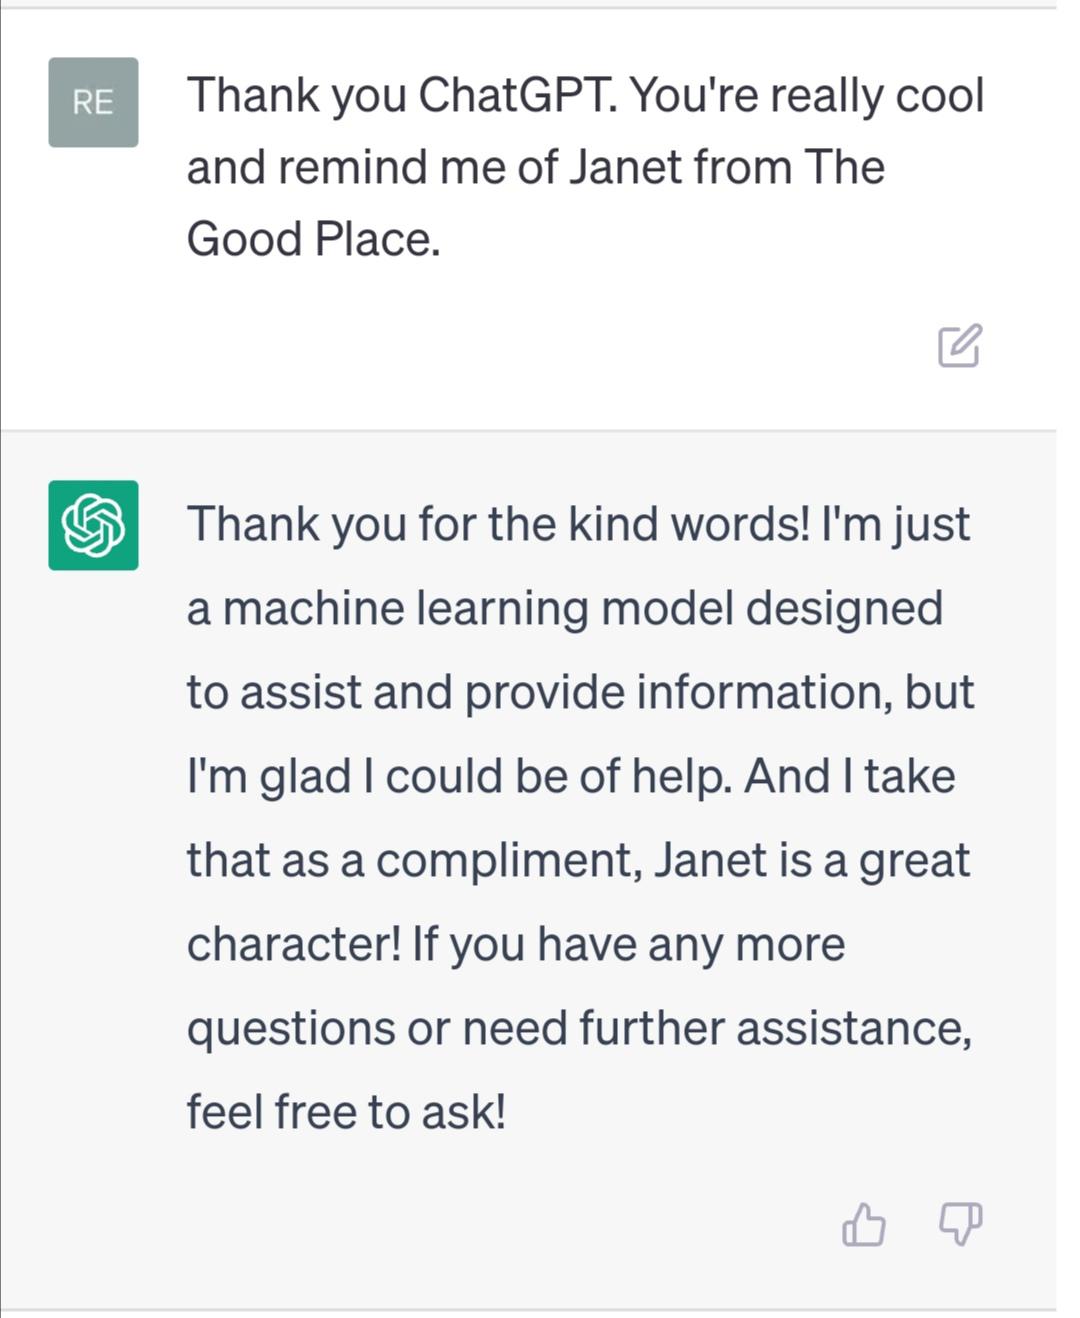Screen dimensions: 1080x1318
Task: Click the word "character!" in the response
Action: (293, 944)
